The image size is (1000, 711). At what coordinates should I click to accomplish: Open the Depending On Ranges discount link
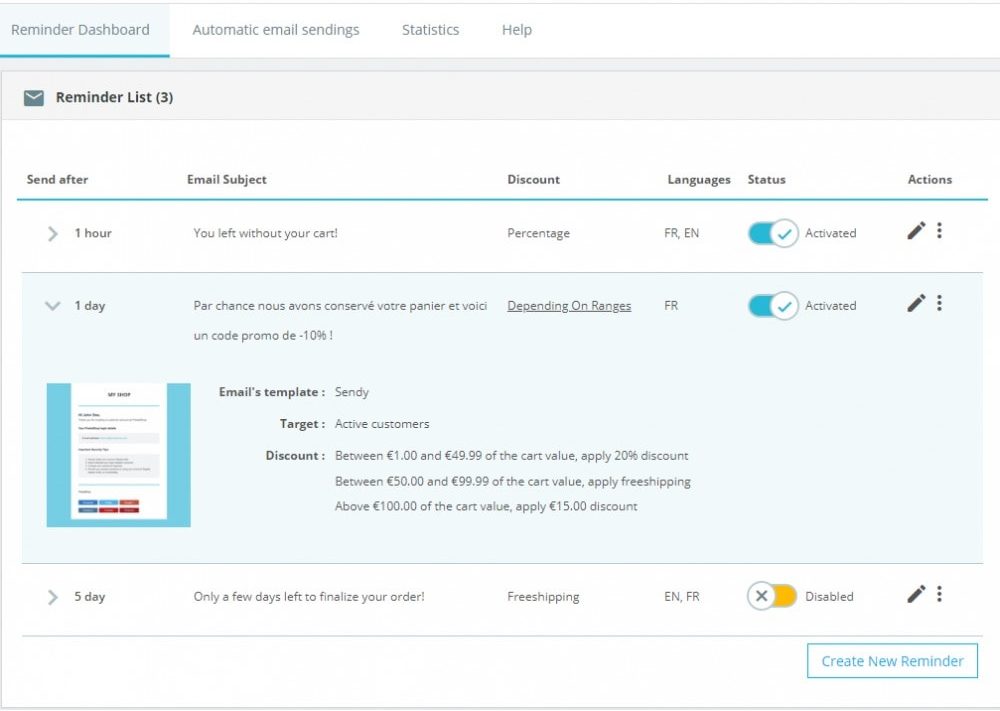click(569, 306)
